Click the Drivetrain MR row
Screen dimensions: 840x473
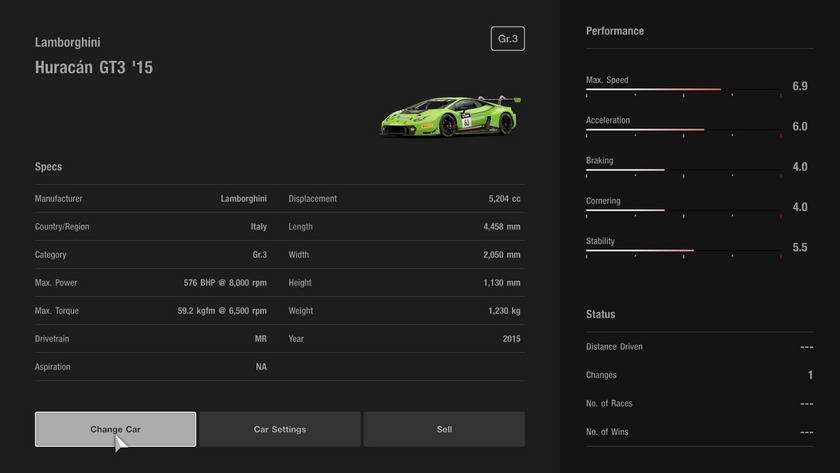[x=150, y=339]
